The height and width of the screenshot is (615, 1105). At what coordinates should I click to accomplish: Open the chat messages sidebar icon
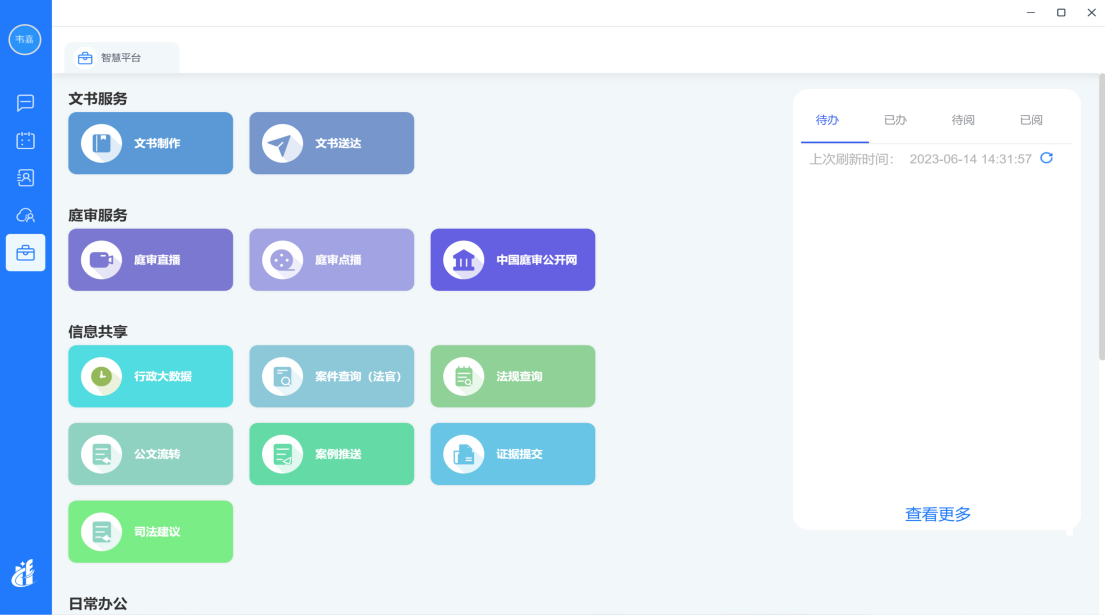[25, 102]
